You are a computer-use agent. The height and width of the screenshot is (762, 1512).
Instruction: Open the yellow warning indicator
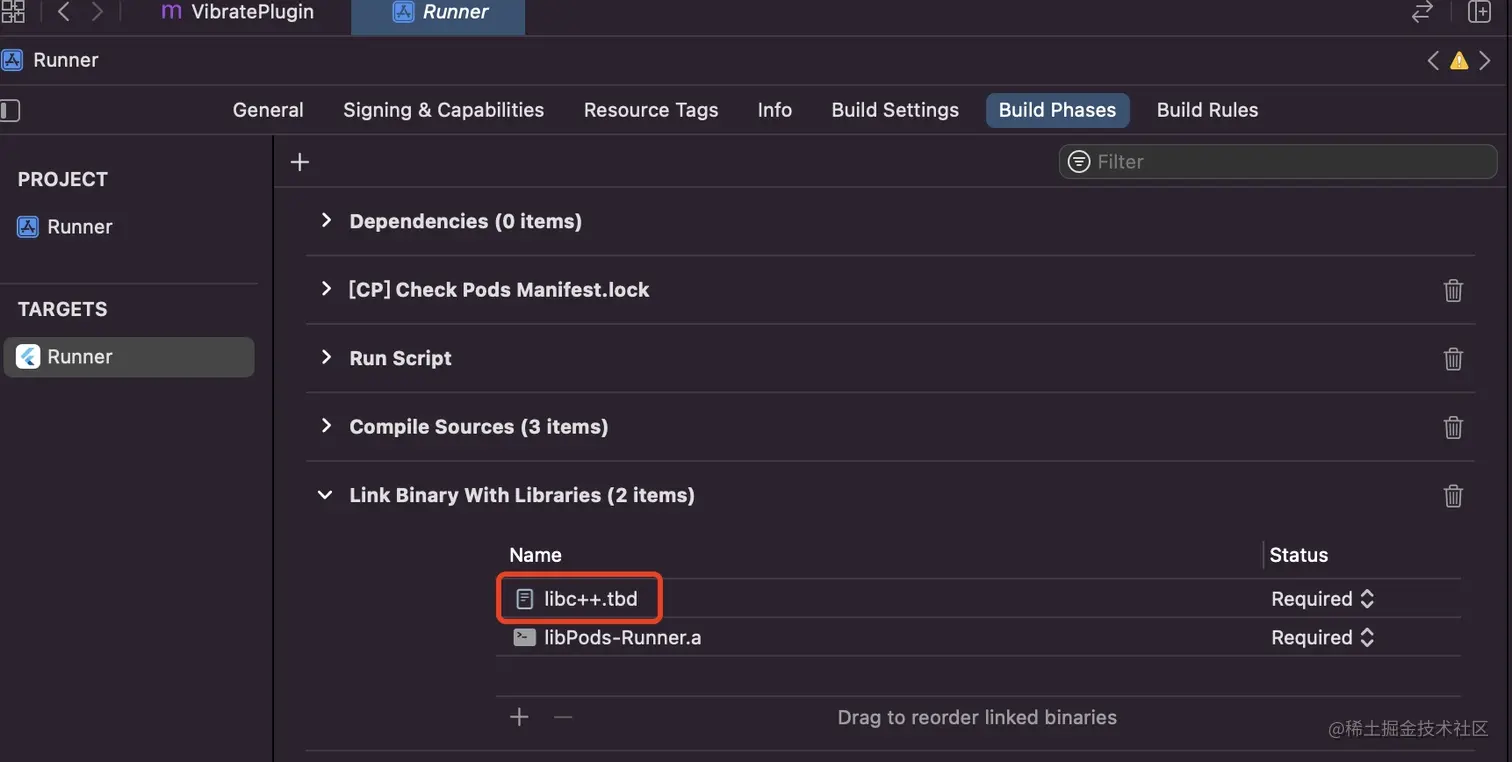click(1459, 60)
